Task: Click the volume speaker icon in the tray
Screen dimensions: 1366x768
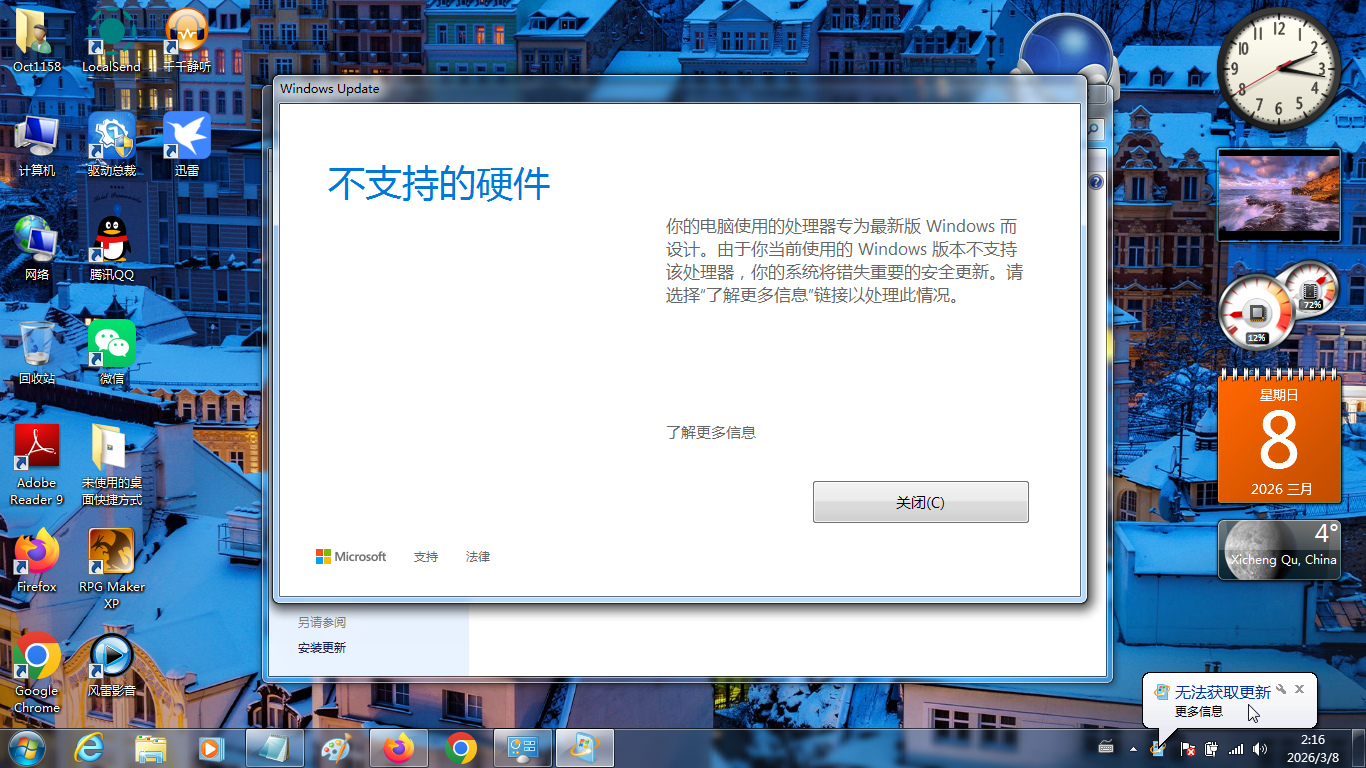Action: pyautogui.click(x=1260, y=748)
